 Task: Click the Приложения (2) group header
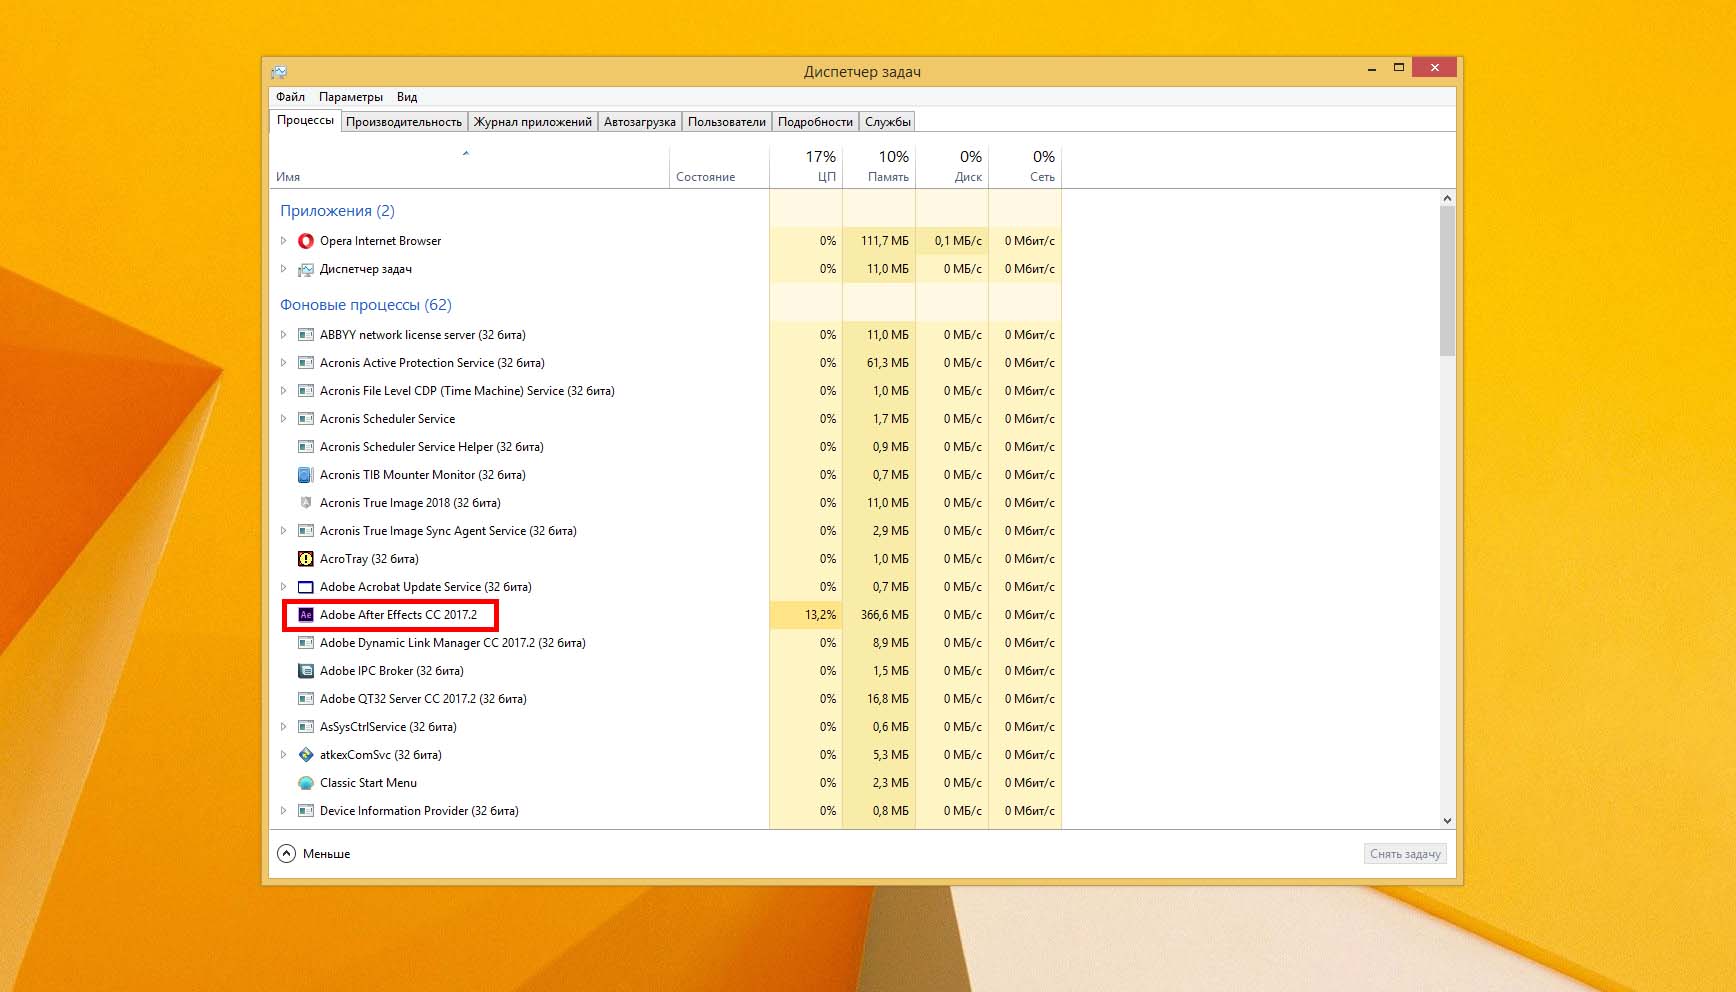(337, 211)
